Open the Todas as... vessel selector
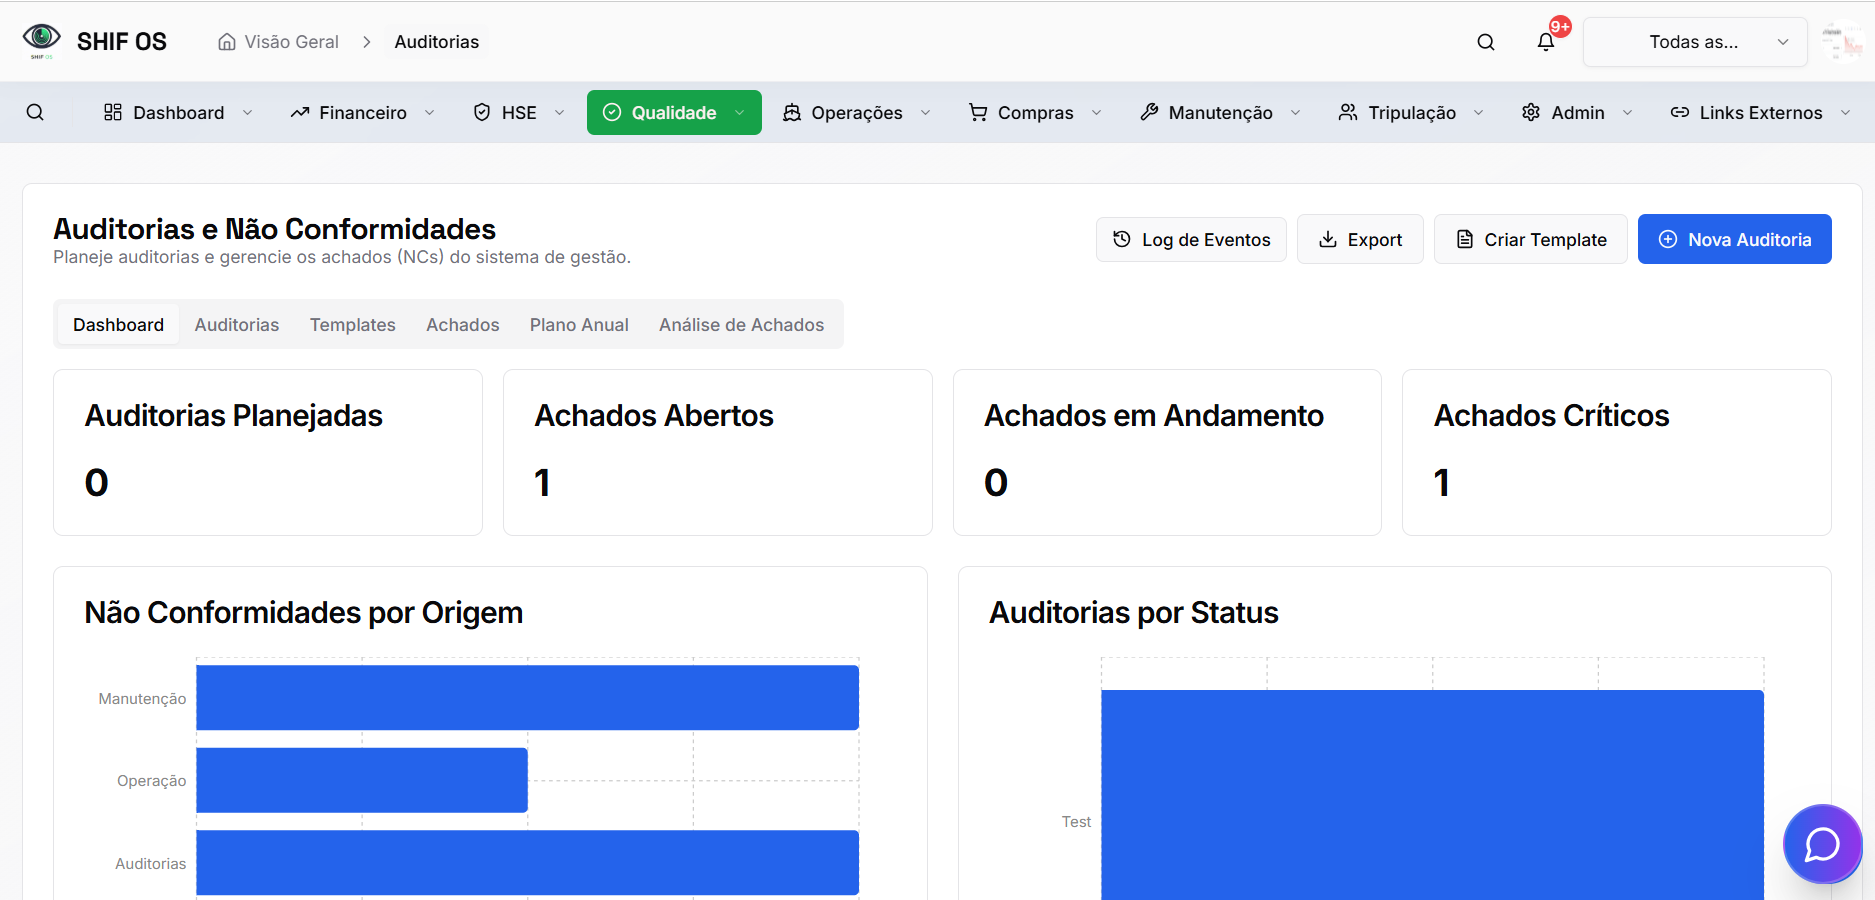The width and height of the screenshot is (1875, 900). pyautogui.click(x=1693, y=41)
